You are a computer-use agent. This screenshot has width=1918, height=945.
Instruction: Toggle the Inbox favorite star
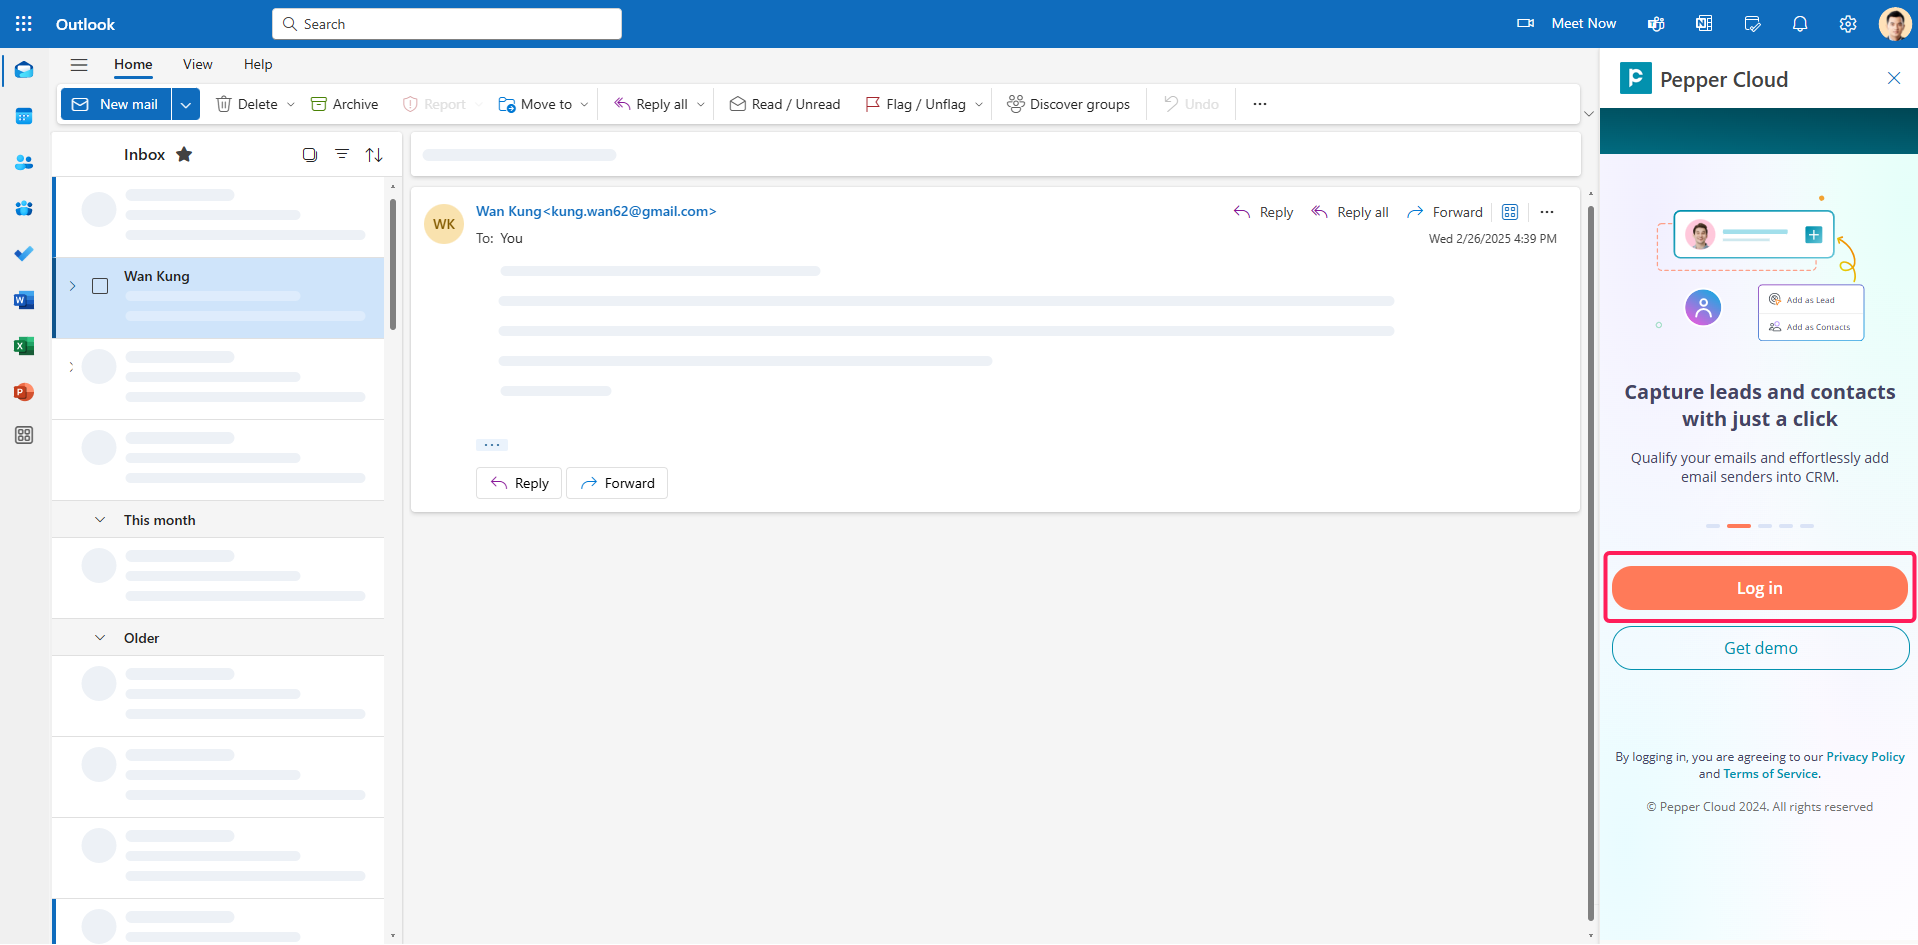(x=184, y=154)
